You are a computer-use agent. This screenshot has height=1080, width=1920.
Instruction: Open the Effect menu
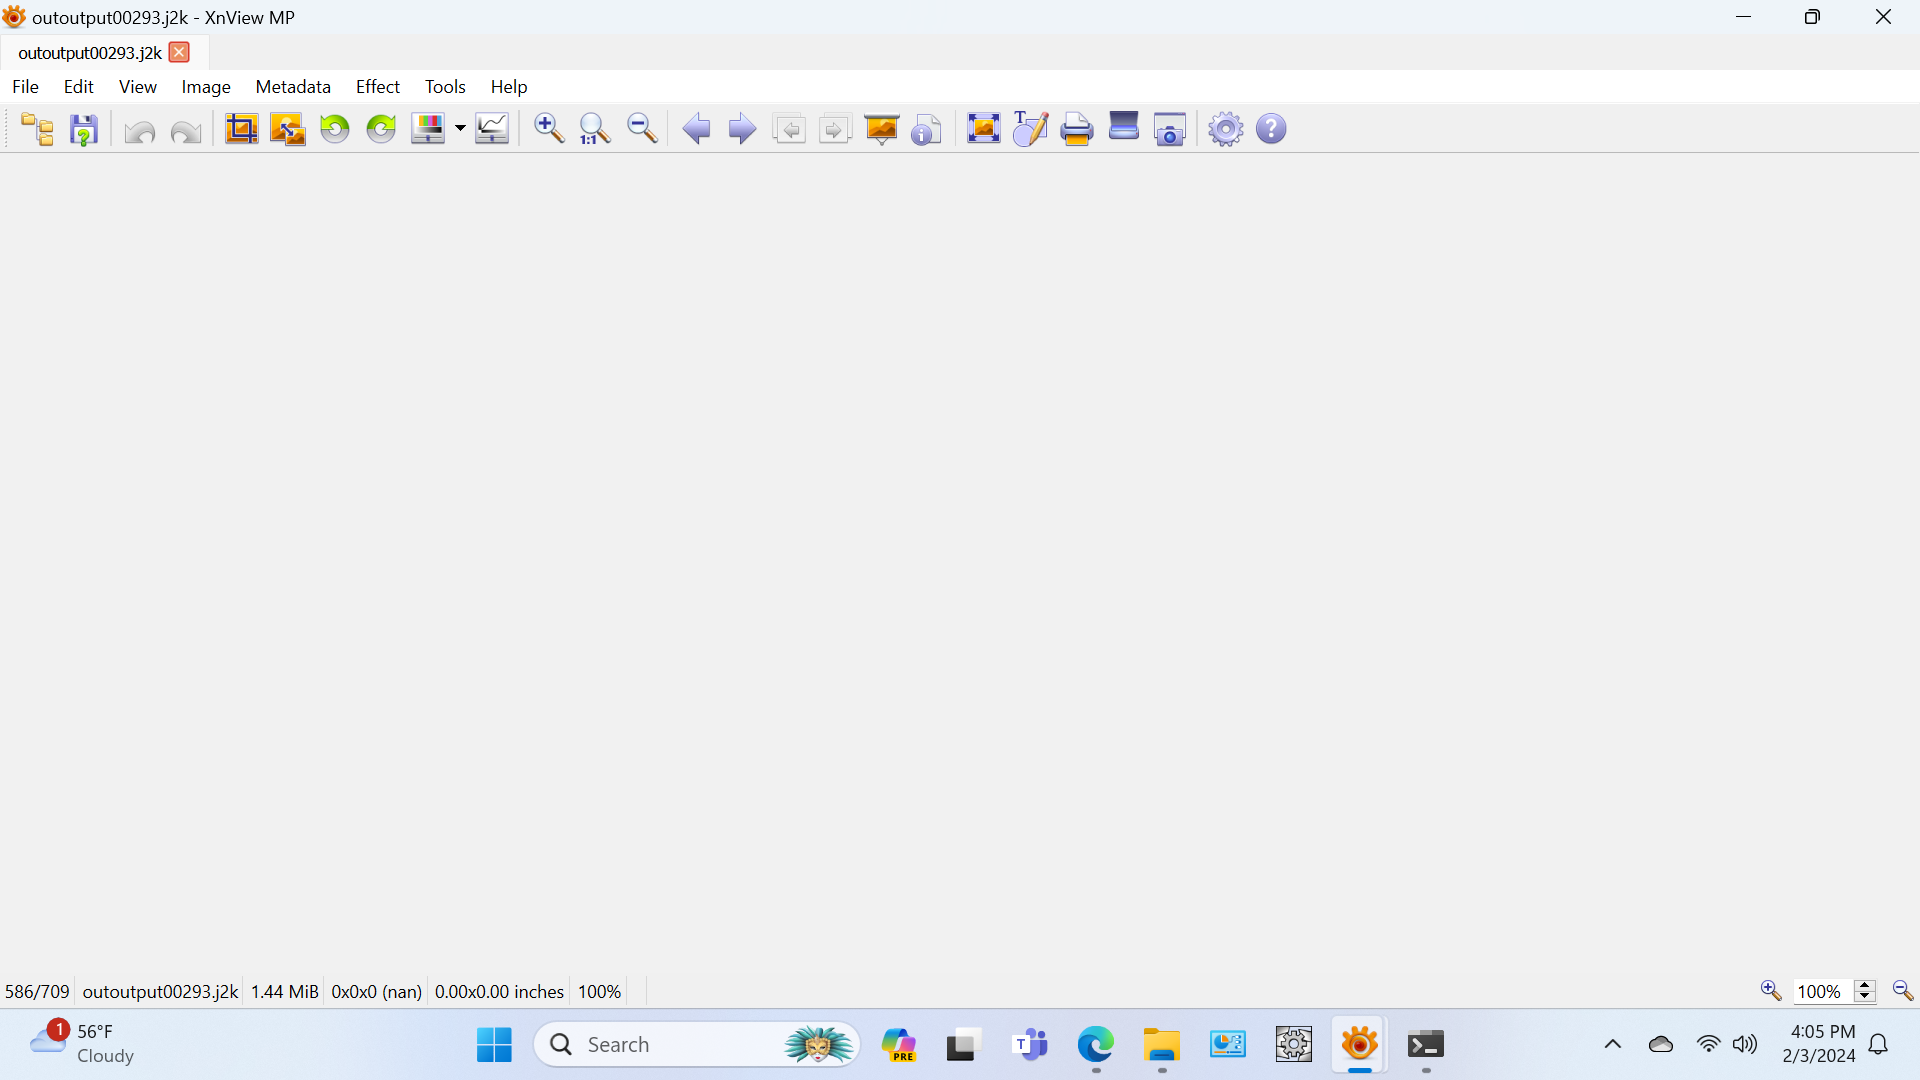(377, 87)
